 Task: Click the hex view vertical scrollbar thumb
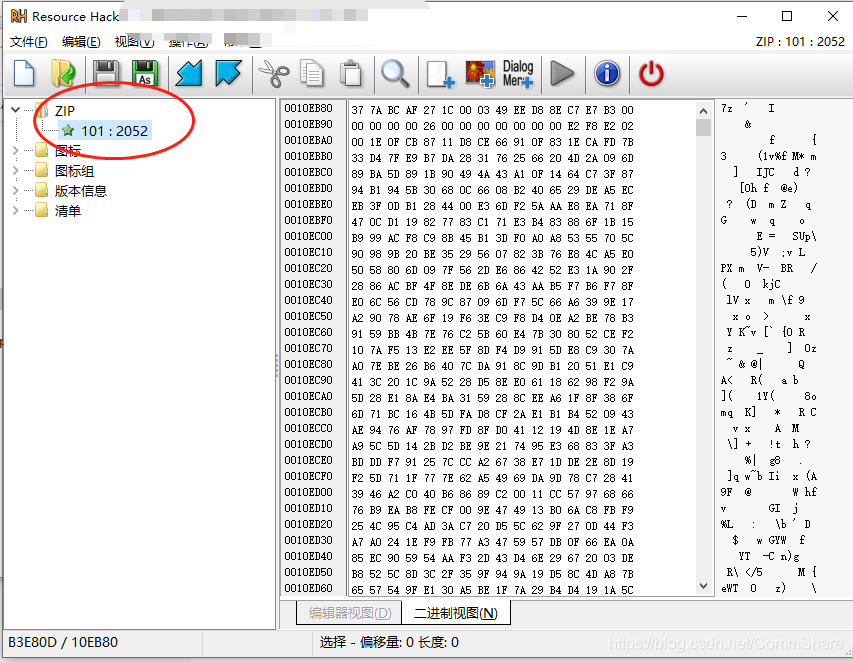[703, 127]
